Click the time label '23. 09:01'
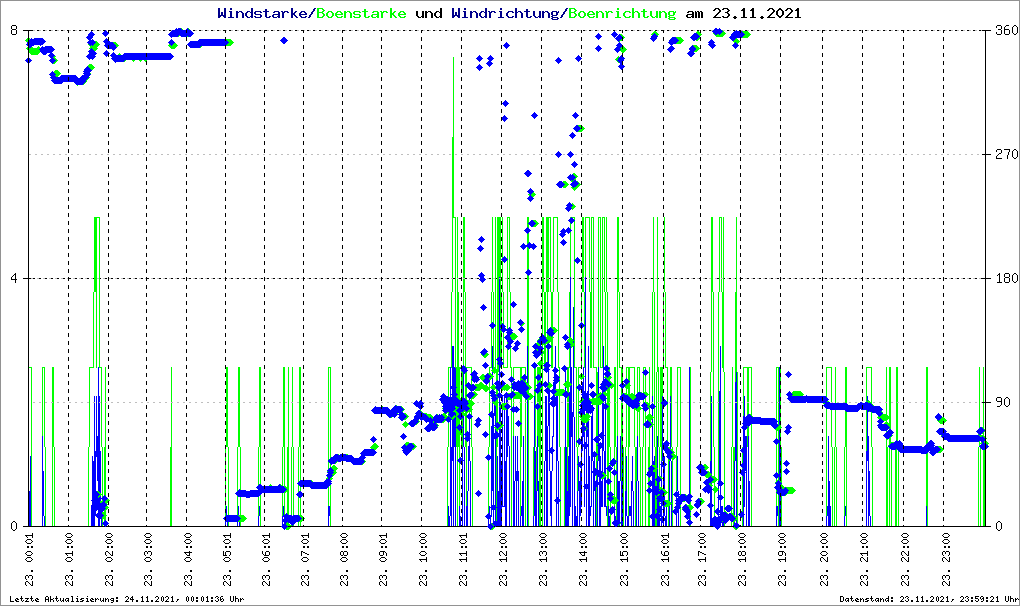 click(x=382, y=560)
